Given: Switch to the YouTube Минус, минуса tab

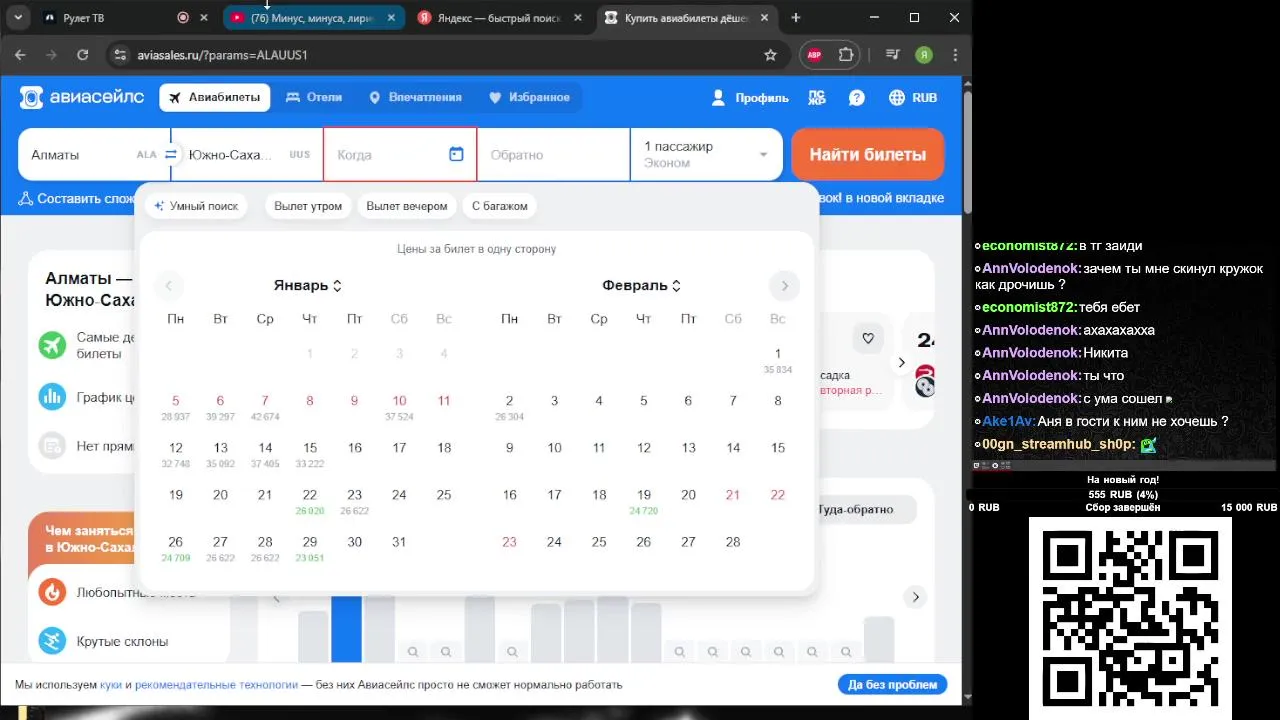Looking at the screenshot, I should 312,18.
